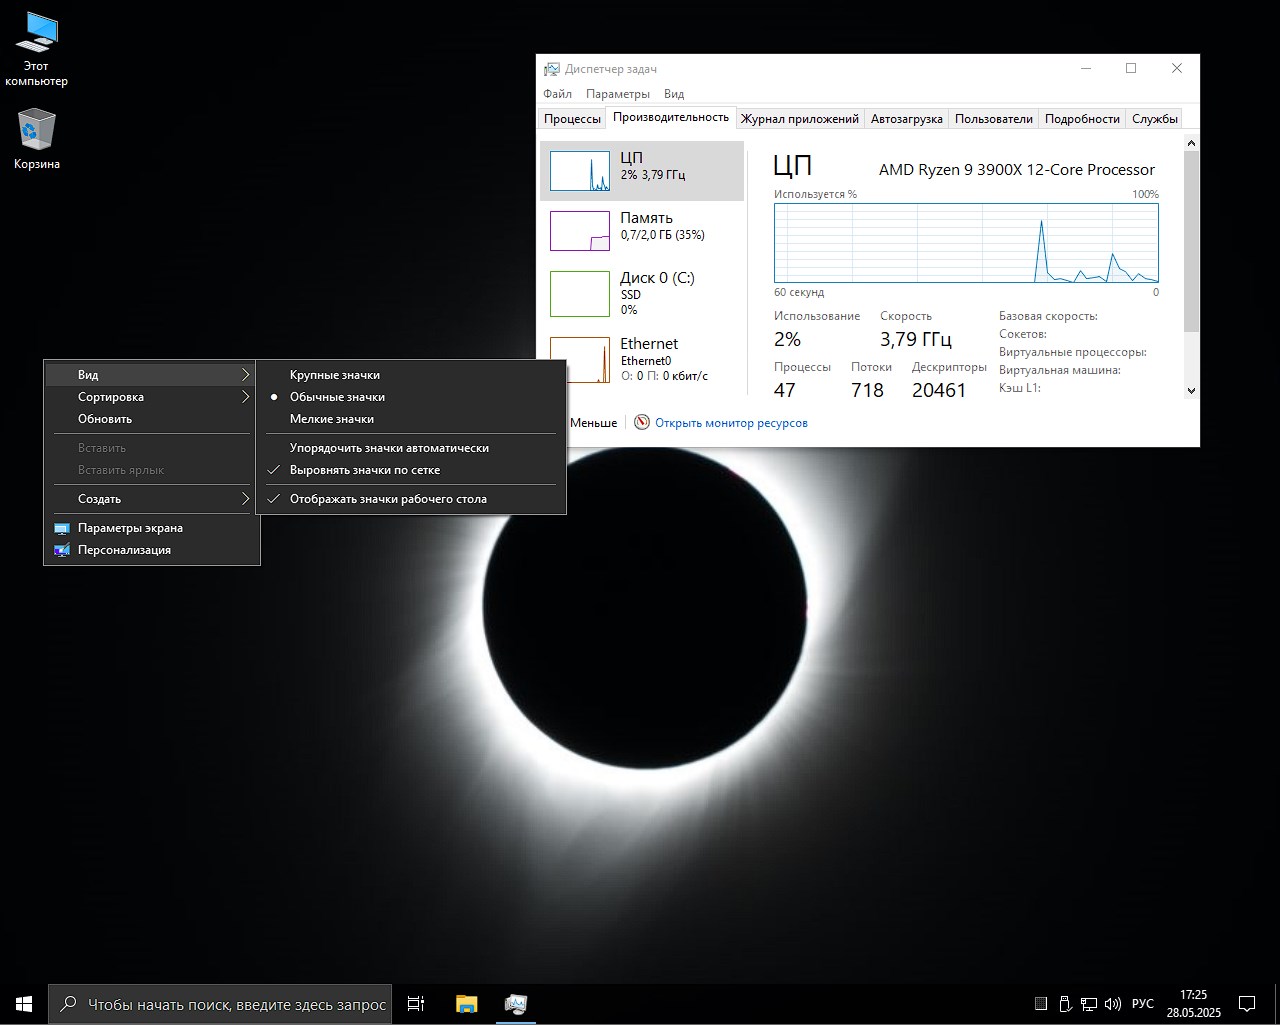Switch to the Процессы tab

point(572,119)
